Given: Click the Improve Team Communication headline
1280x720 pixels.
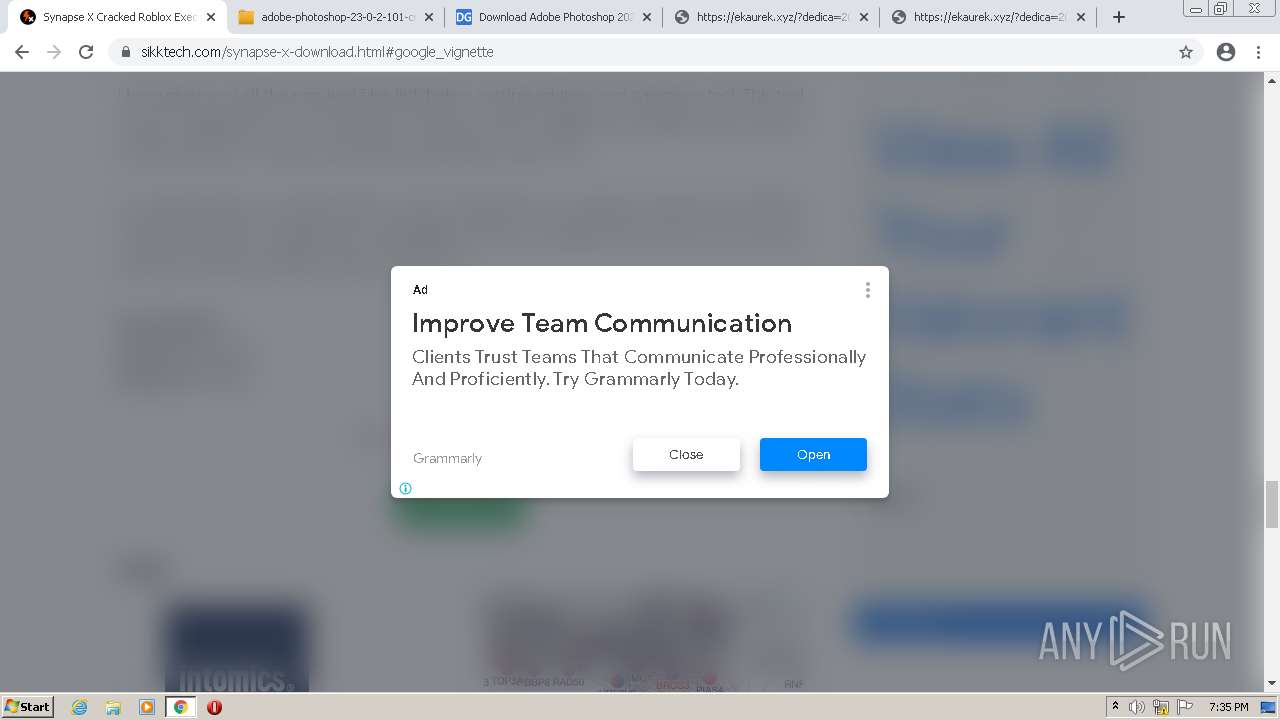Looking at the screenshot, I should click(x=602, y=323).
